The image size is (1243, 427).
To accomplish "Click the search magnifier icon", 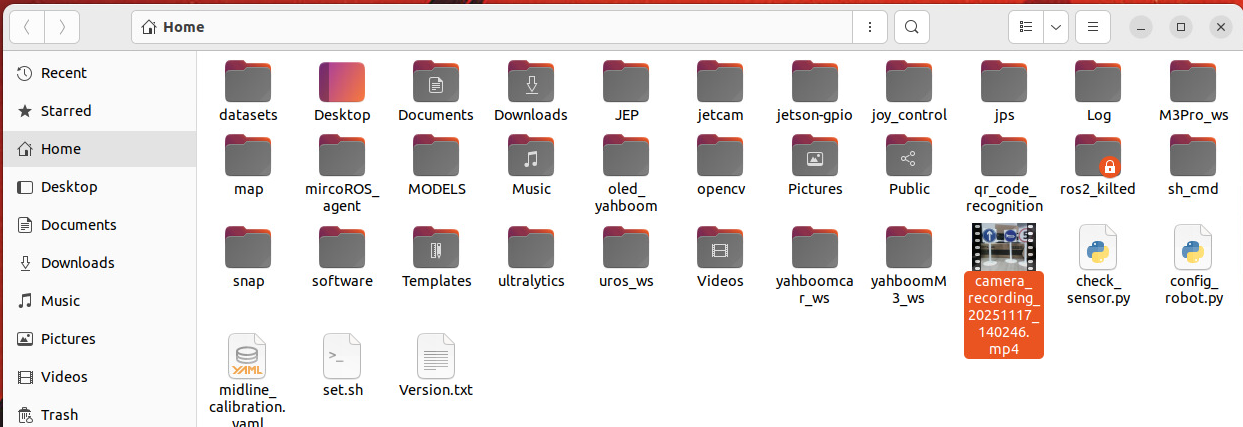I will point(911,27).
